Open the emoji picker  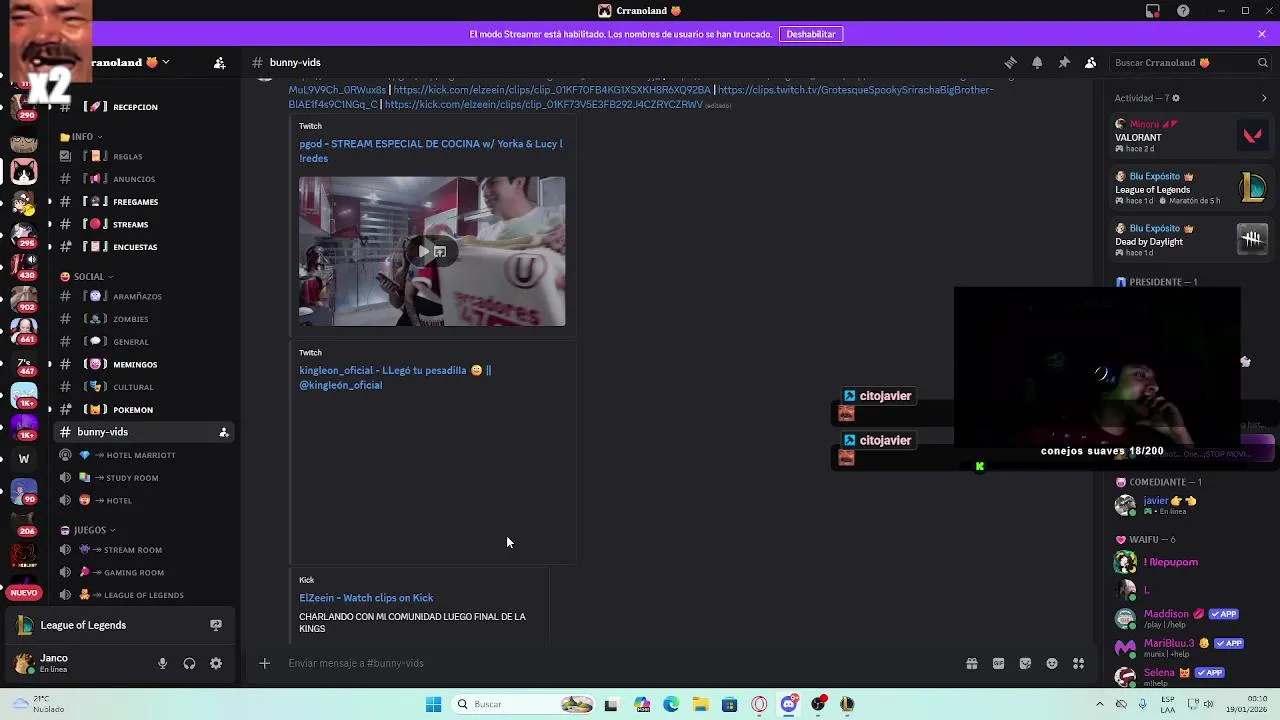pyautogui.click(x=1052, y=663)
